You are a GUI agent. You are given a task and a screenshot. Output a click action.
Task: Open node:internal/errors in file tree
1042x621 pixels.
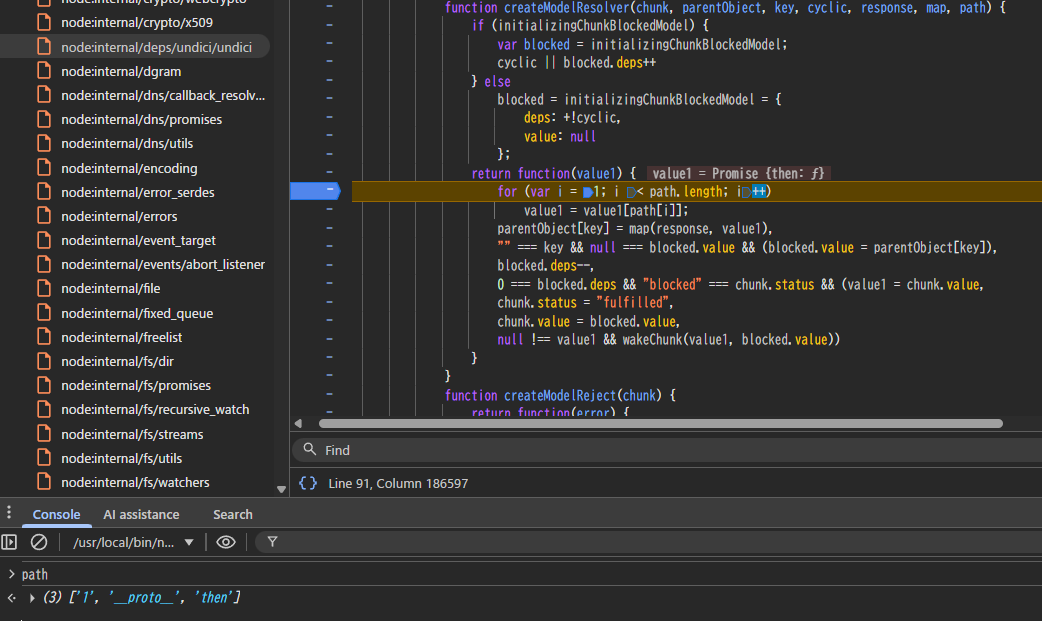pos(119,216)
